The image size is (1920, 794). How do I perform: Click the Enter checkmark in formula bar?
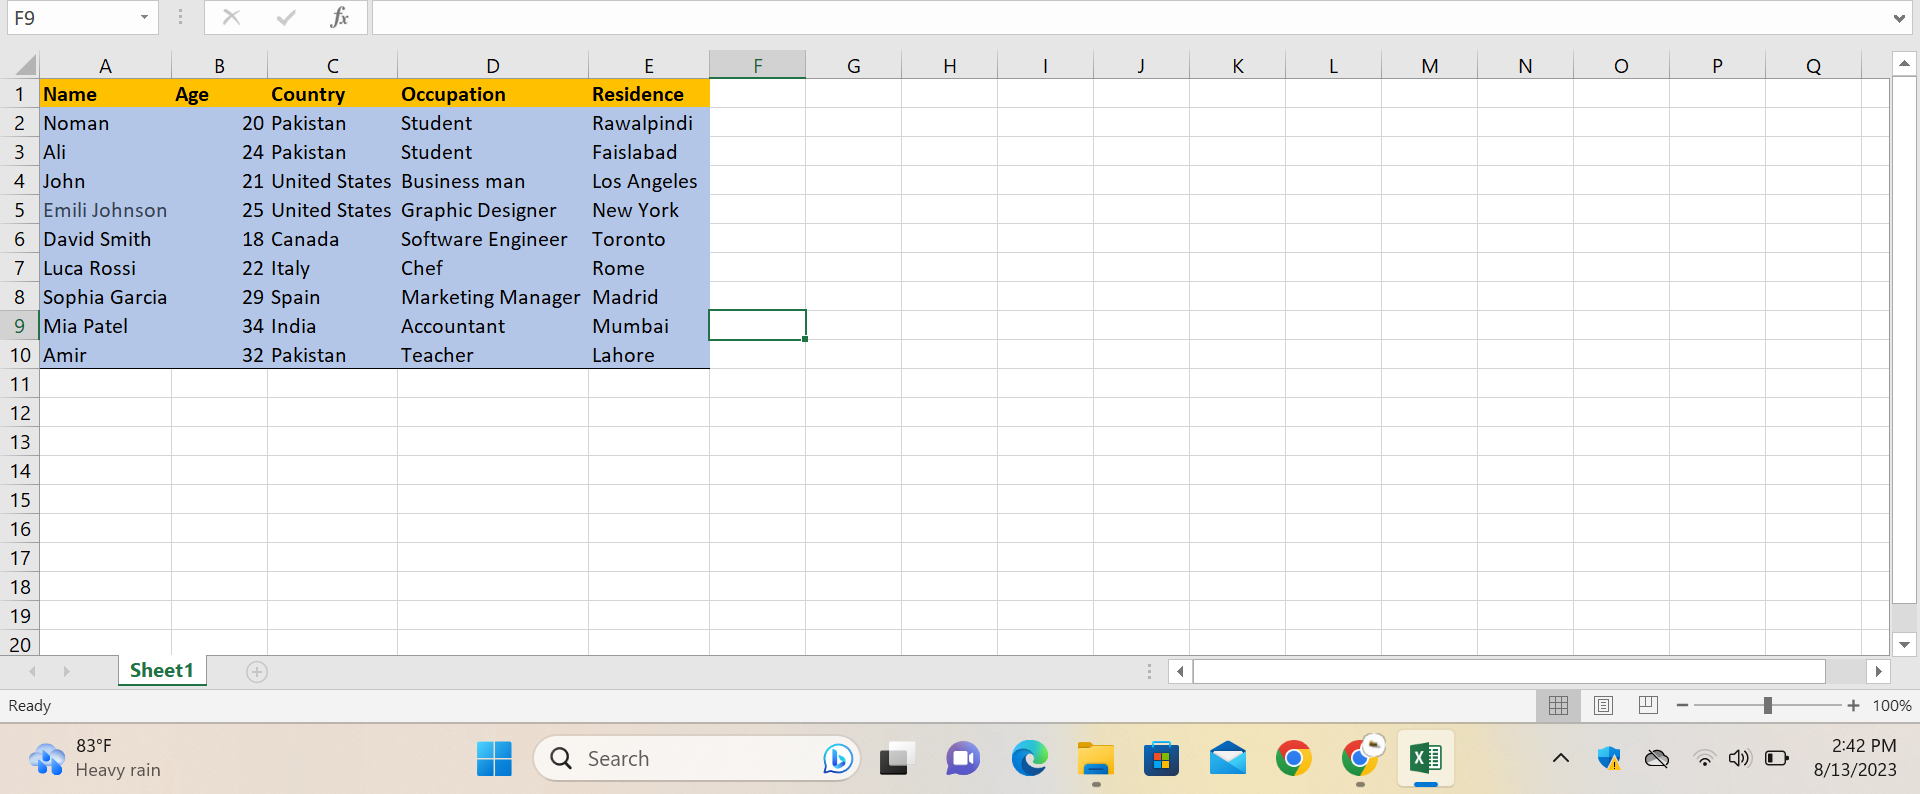click(x=286, y=17)
